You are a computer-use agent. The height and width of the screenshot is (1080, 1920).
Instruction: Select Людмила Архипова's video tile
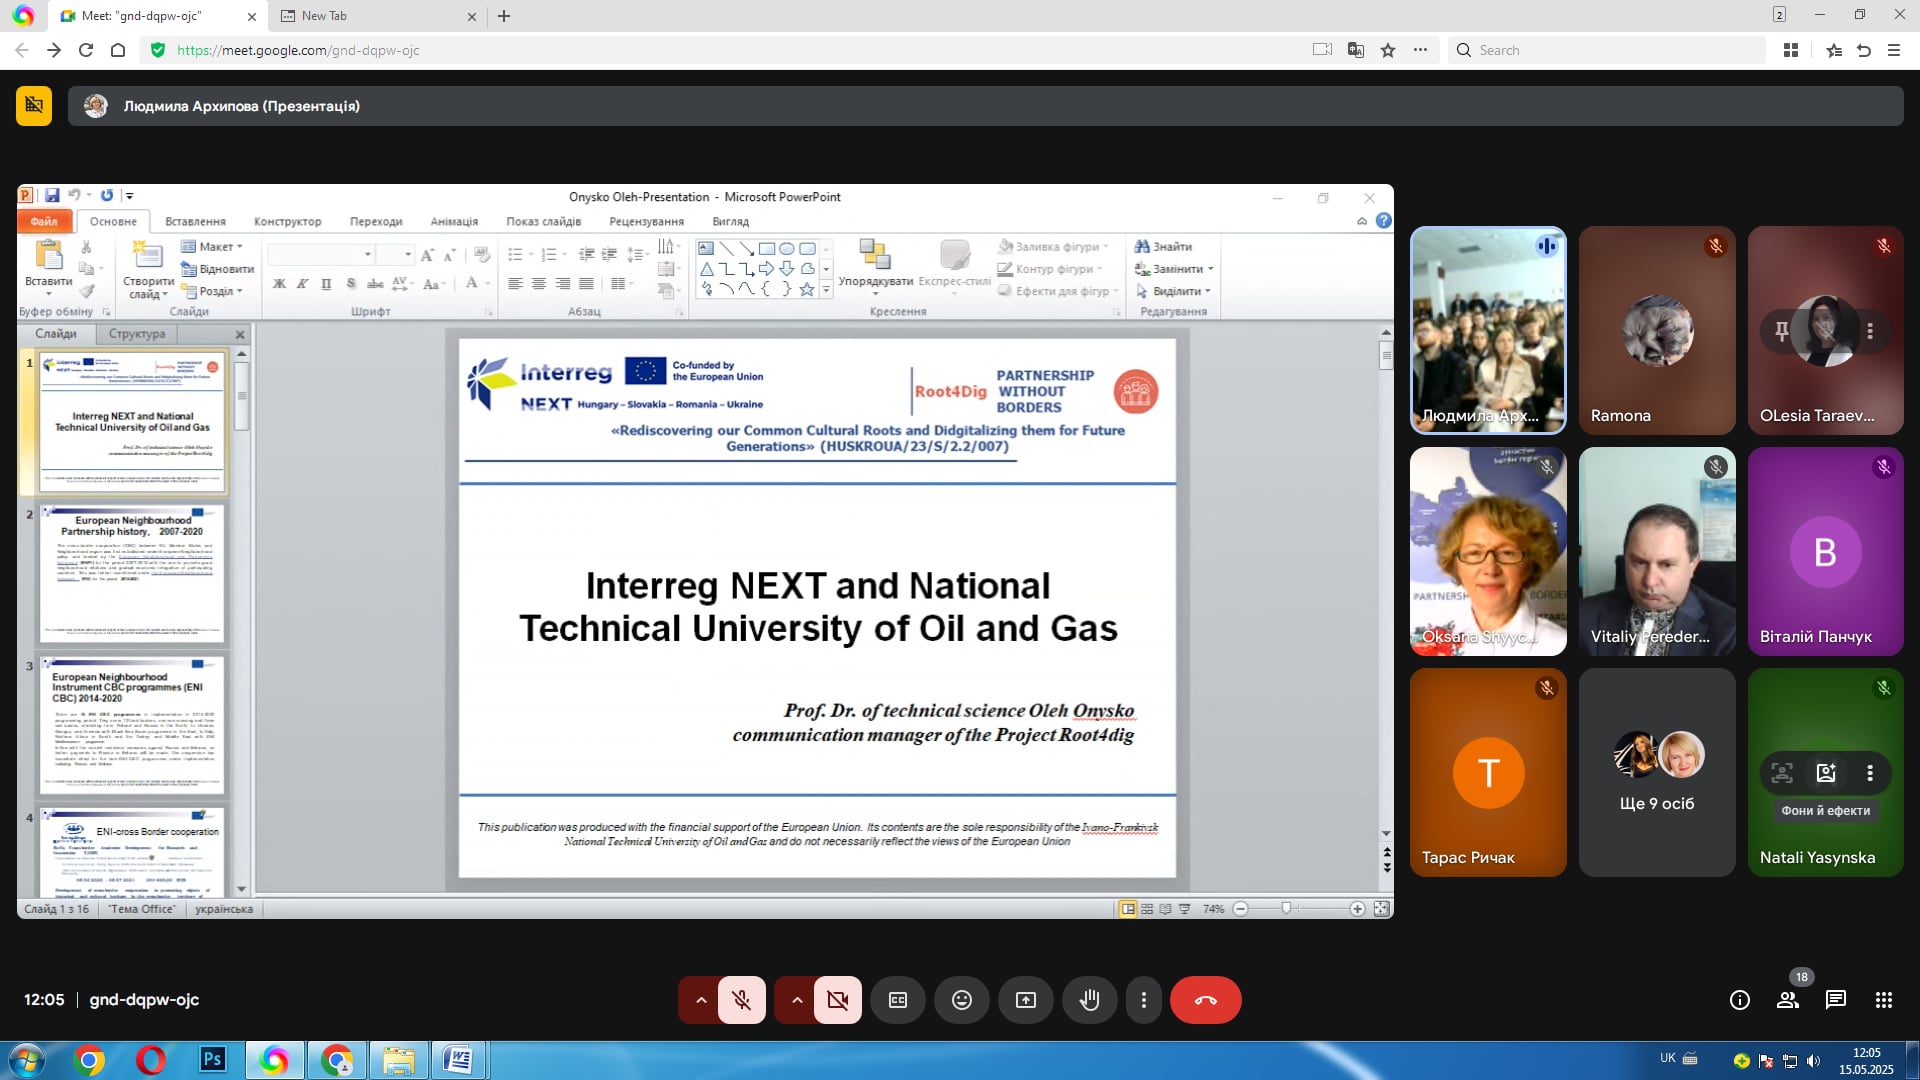(x=1488, y=330)
